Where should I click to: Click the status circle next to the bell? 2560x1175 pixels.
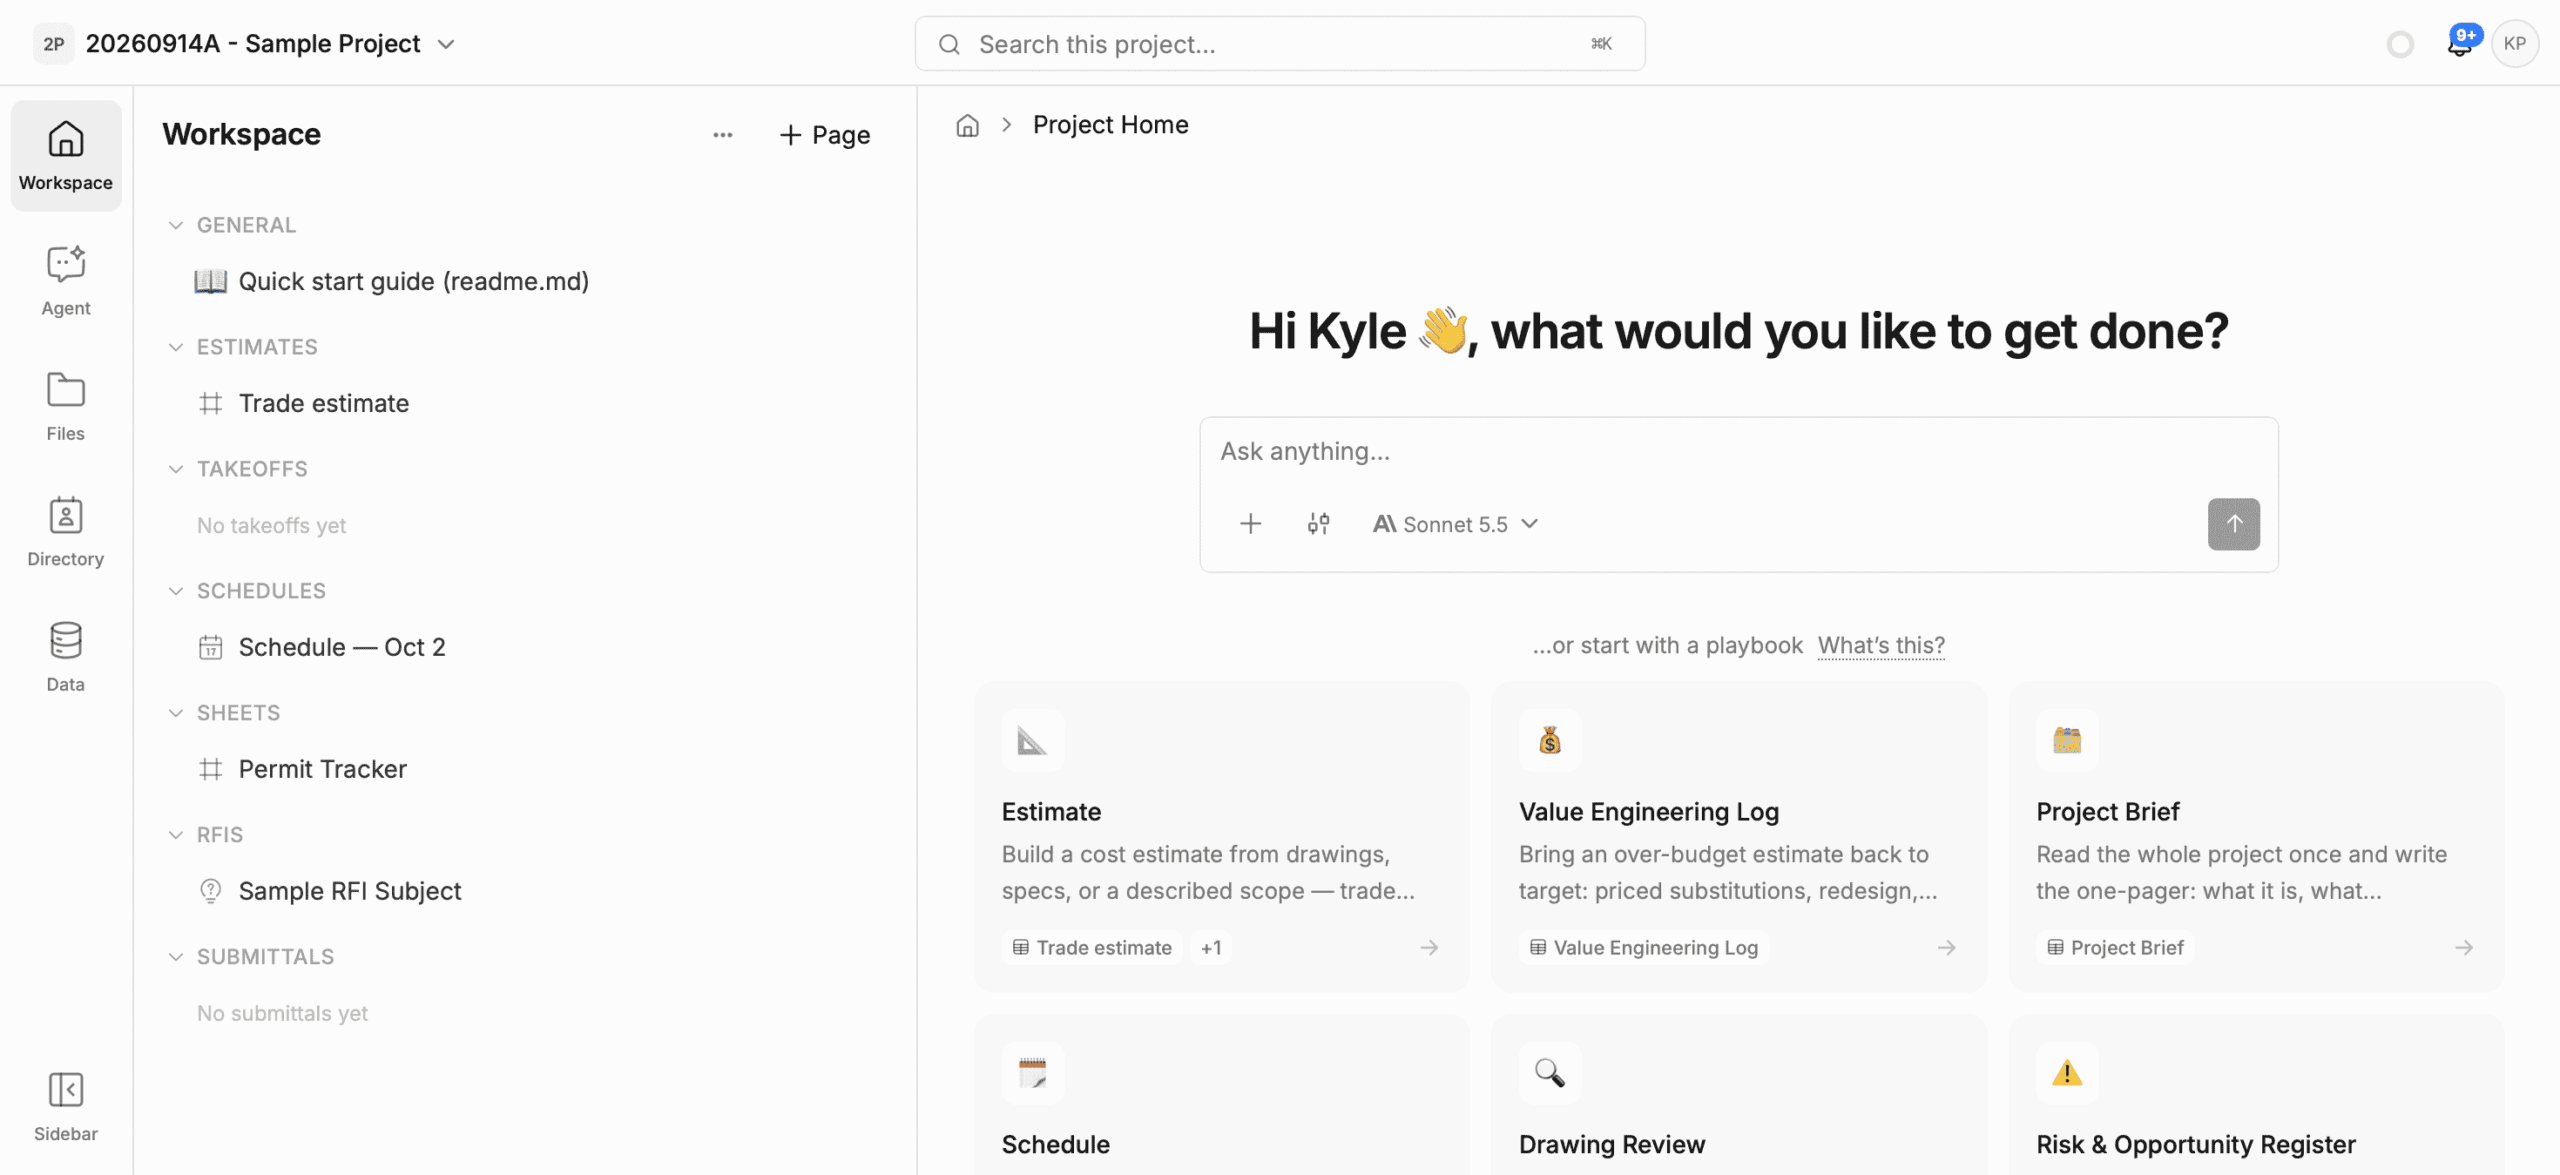(2400, 44)
